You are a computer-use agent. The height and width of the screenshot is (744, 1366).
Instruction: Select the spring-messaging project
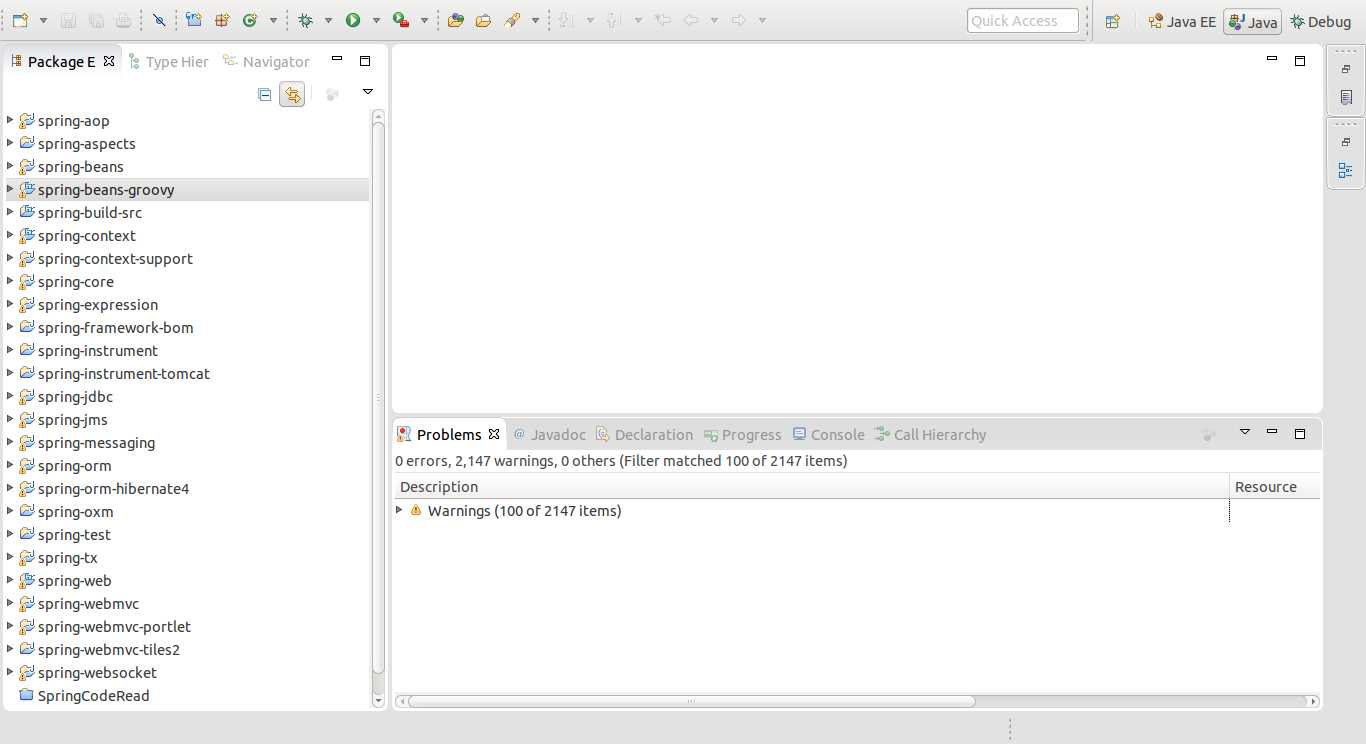pyautogui.click(x=96, y=442)
